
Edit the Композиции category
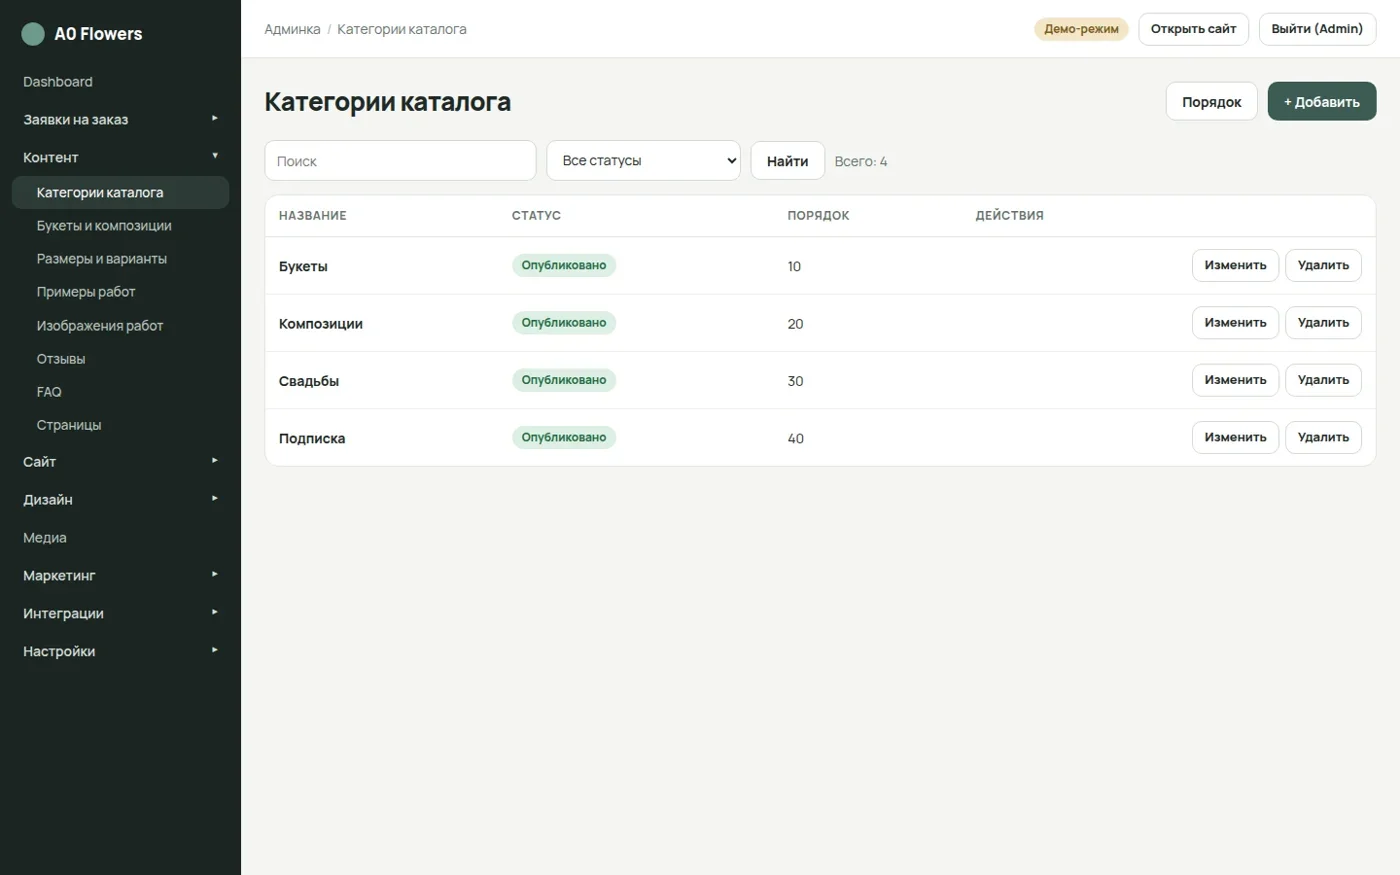pos(1235,323)
